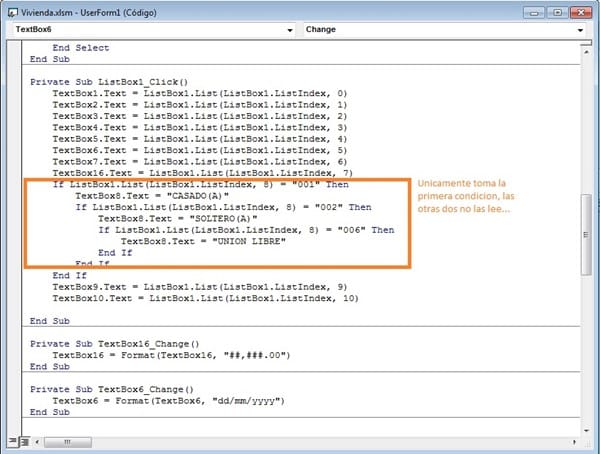
Task: Click the 'End Sub' line below TextBox10
Action: coord(50,321)
